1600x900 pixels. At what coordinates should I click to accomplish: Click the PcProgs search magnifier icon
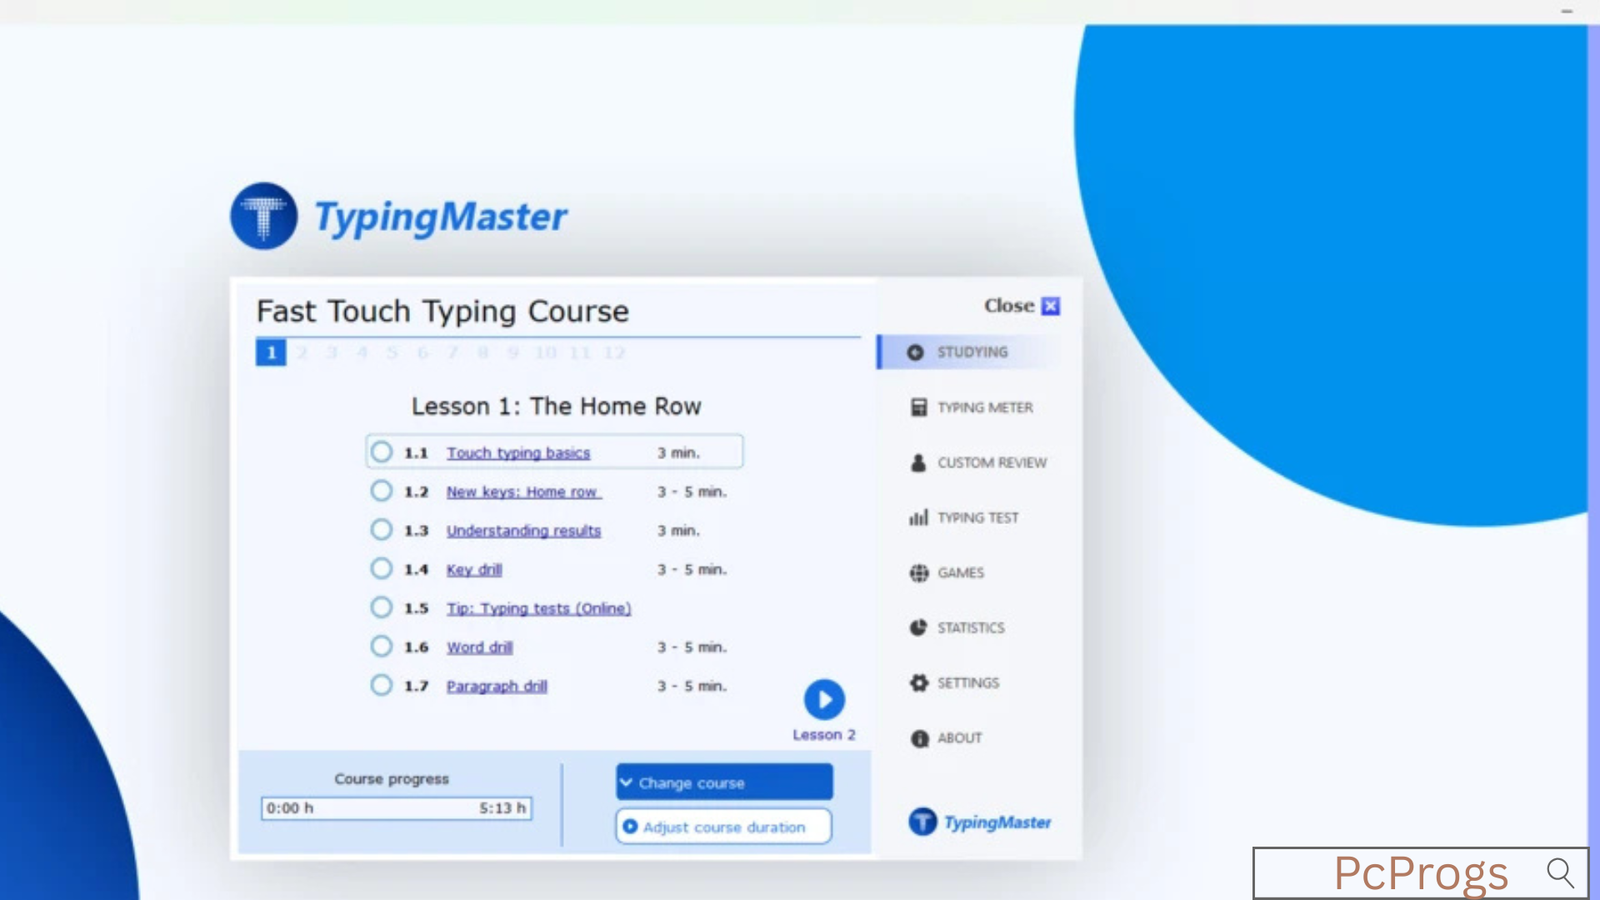(x=1560, y=873)
